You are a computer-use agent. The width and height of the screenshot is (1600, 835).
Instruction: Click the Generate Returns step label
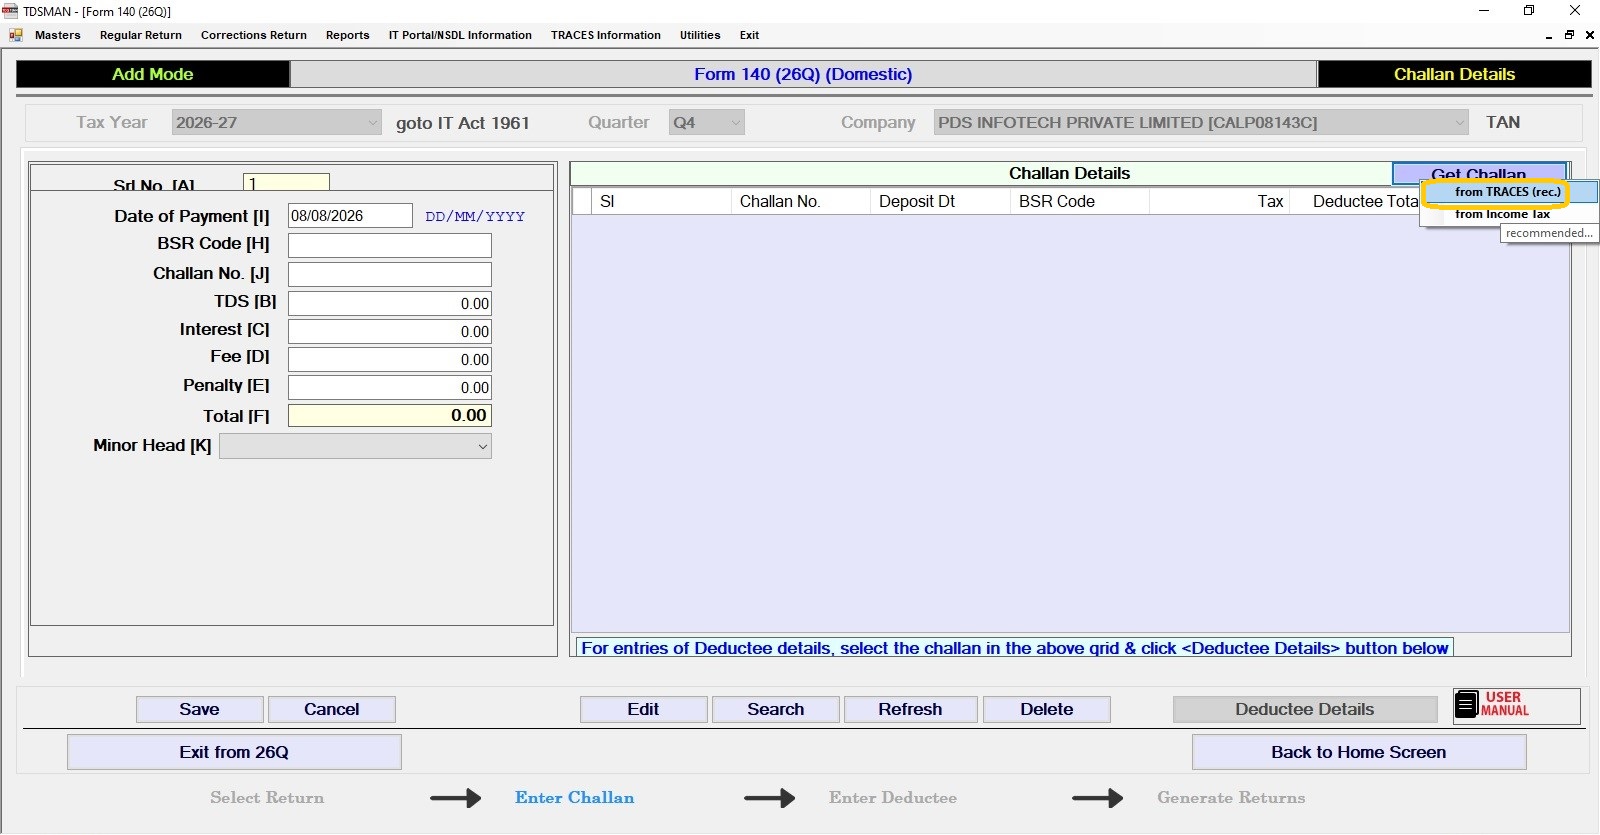coord(1231,797)
